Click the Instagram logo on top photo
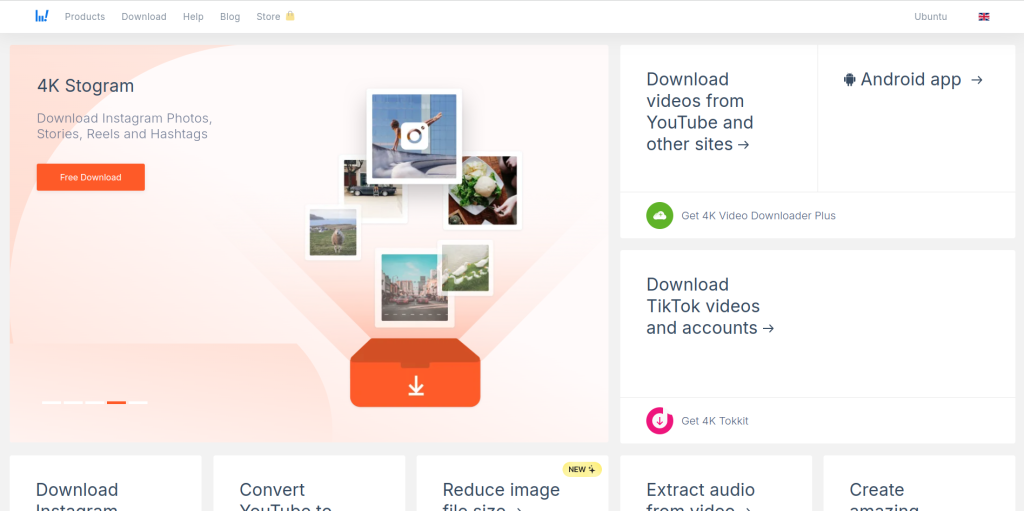 pos(415,136)
